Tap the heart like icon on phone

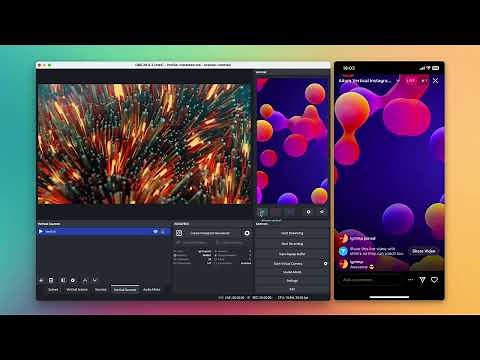pyautogui.click(x=434, y=280)
